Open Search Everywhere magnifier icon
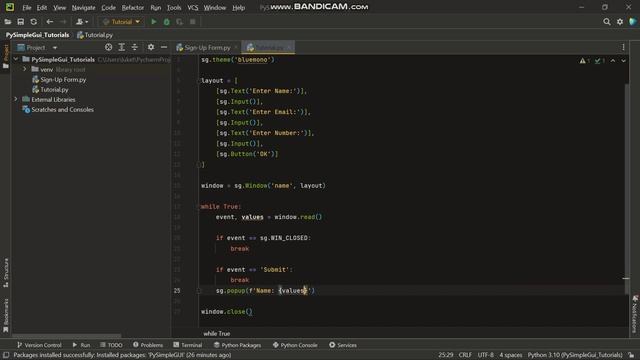 (607, 22)
